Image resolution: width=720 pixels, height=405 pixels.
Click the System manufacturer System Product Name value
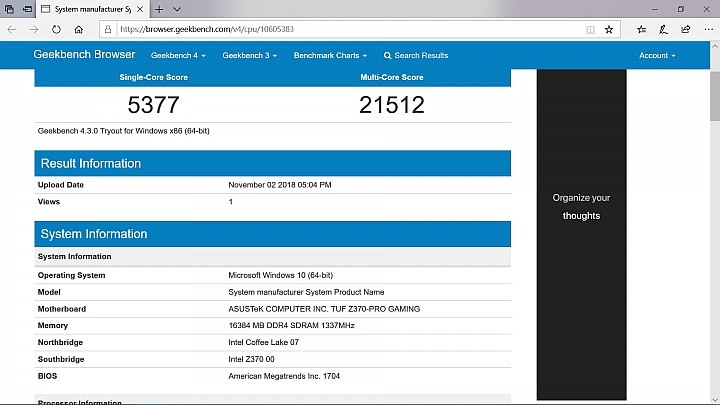point(306,292)
